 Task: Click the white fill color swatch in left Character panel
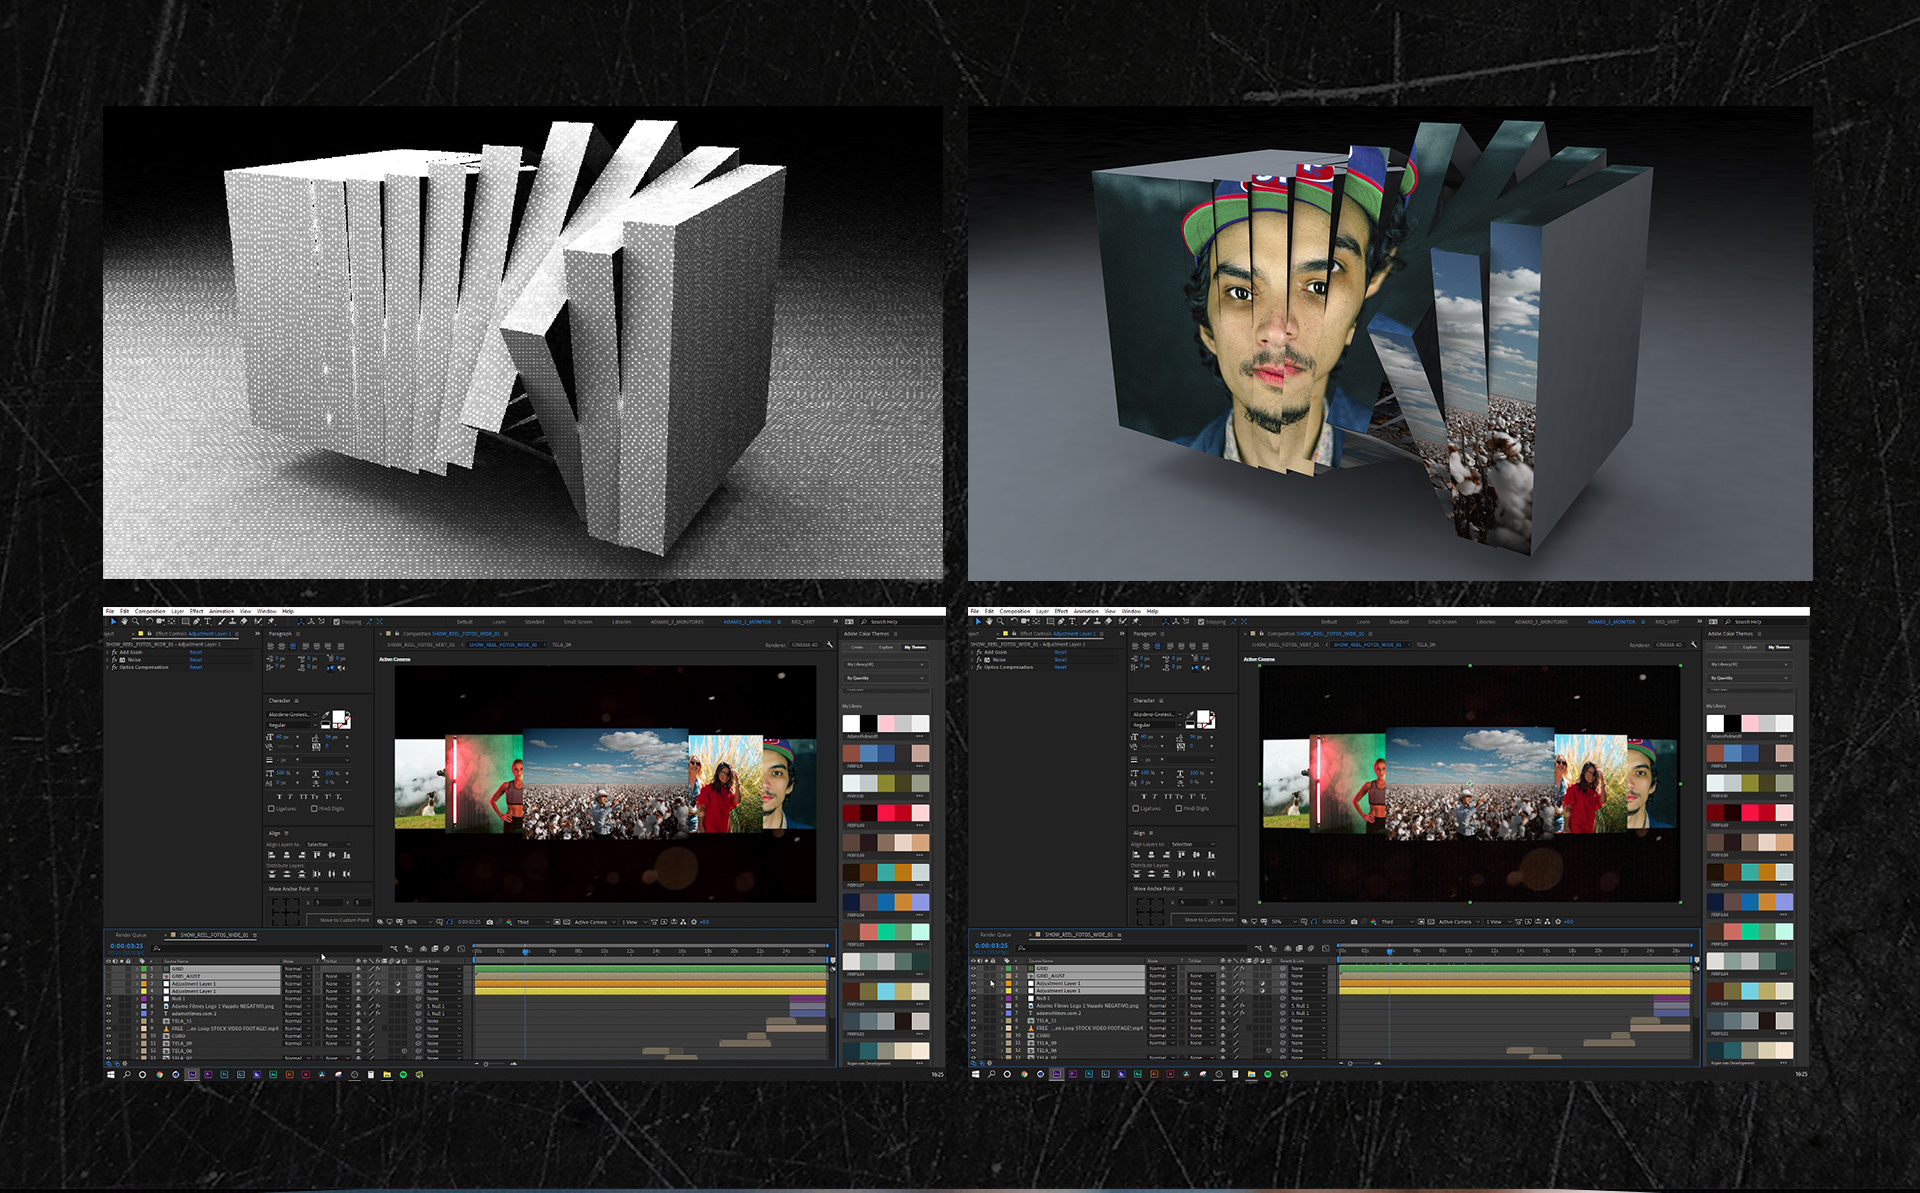pos(338,715)
